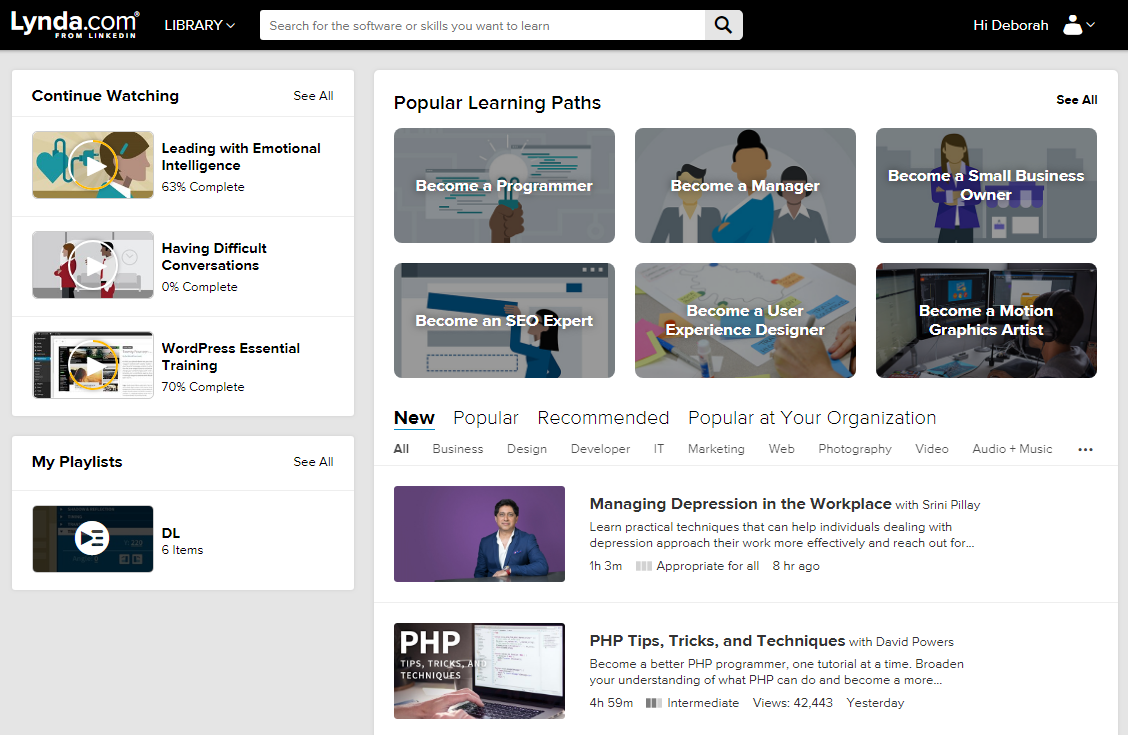Click the Appropriate for all level label

point(708,566)
